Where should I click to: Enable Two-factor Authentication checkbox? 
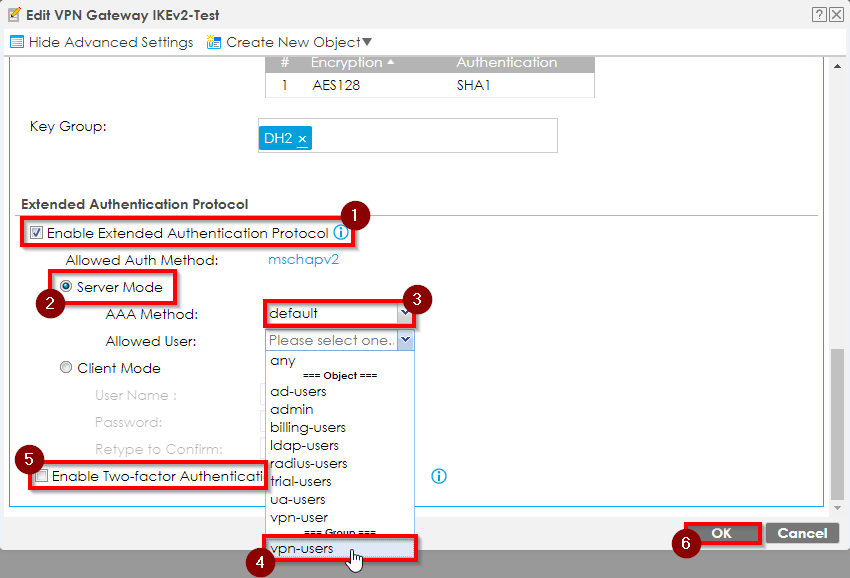(x=41, y=477)
